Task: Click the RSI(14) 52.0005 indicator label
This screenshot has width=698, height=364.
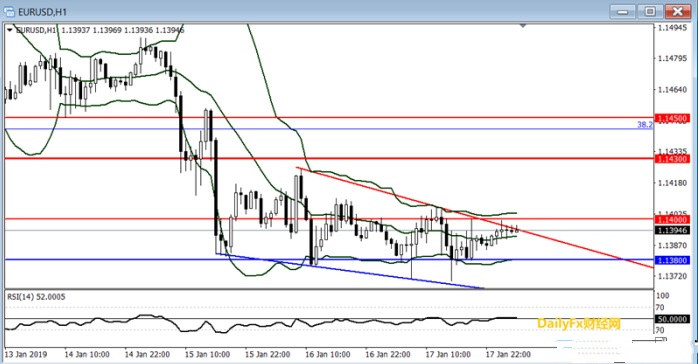Action: coord(36,297)
